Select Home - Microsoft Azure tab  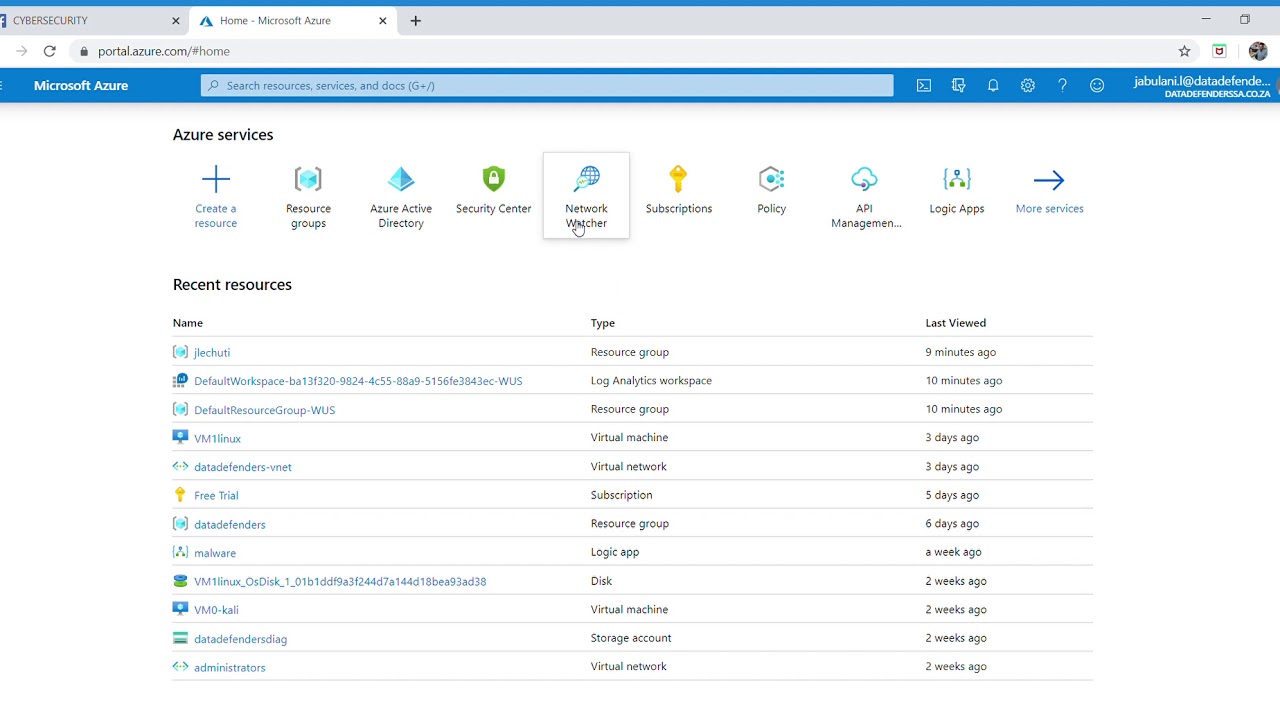[x=292, y=20]
